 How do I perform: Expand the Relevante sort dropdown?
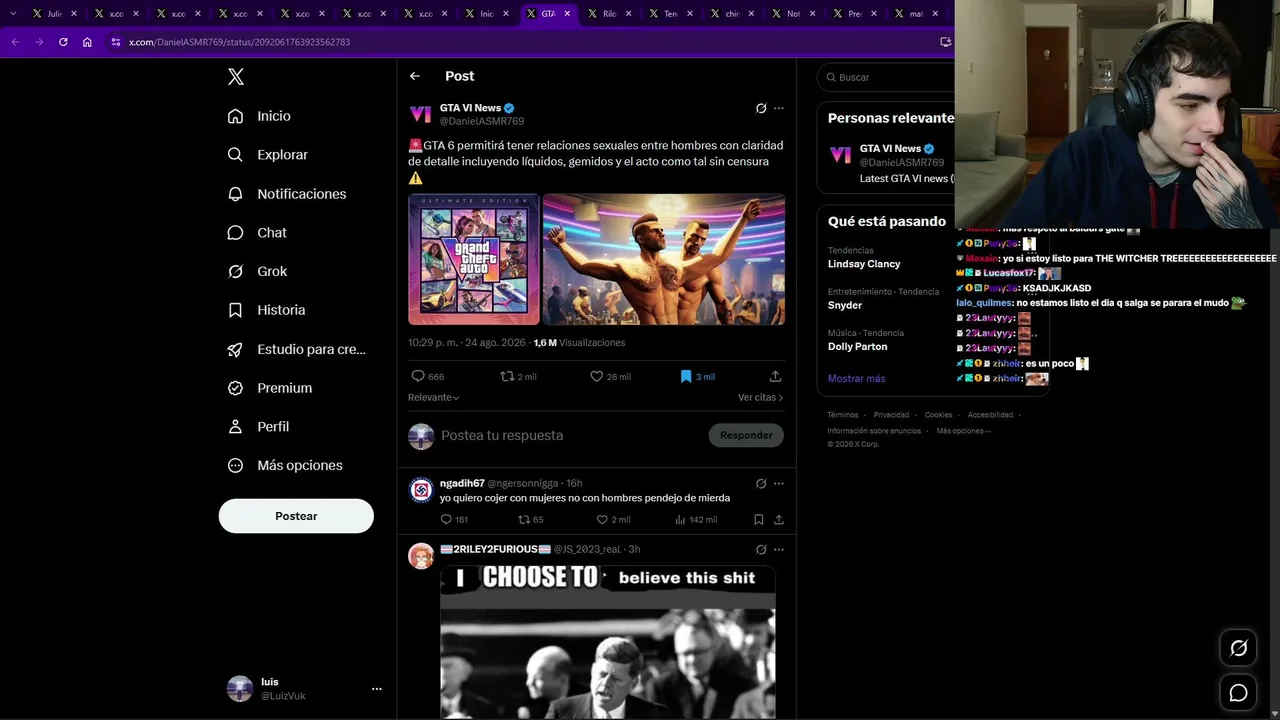point(434,397)
